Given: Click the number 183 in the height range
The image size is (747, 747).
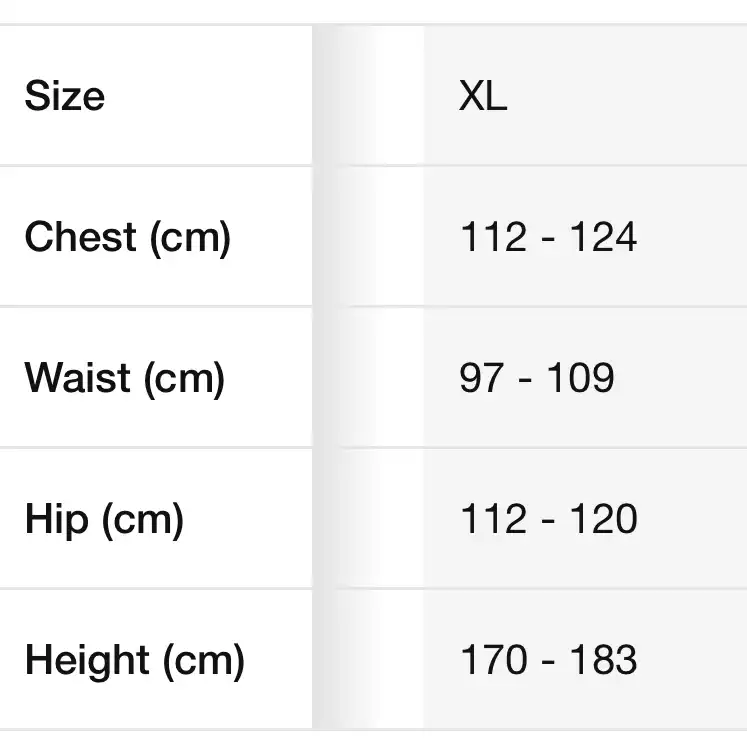Looking at the screenshot, I should tap(603, 661).
